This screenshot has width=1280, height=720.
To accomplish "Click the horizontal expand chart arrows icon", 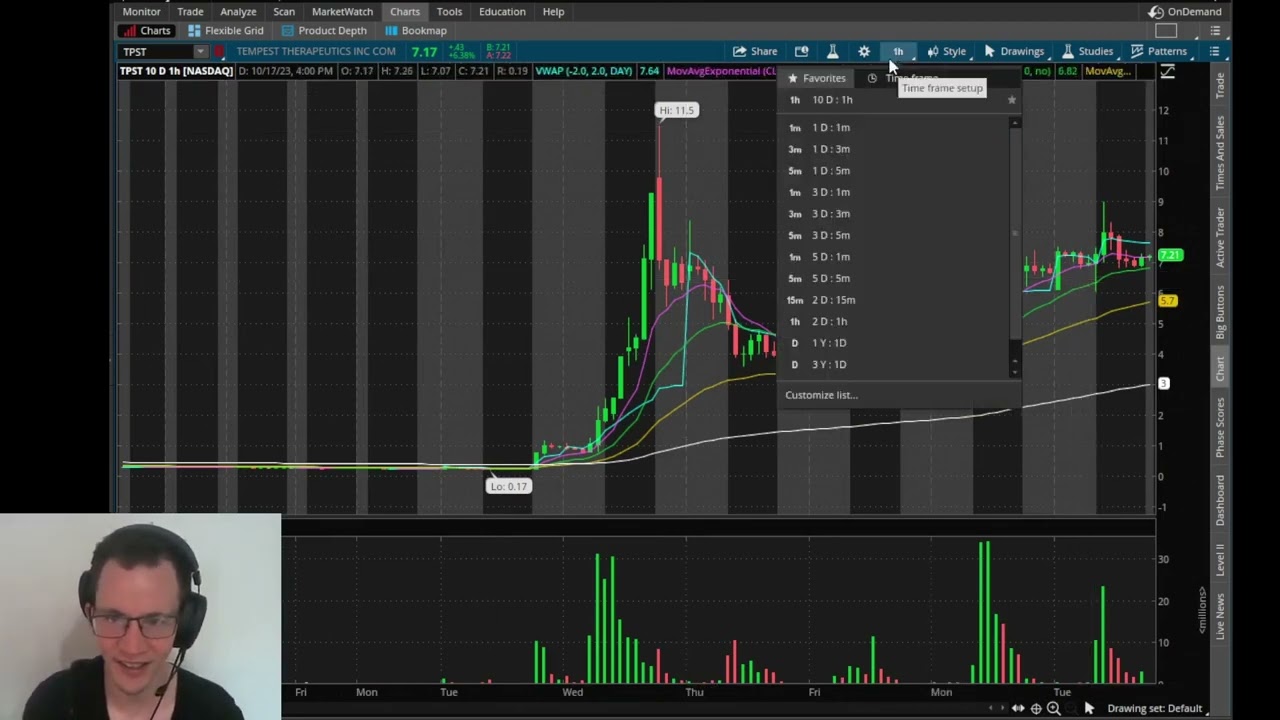I will (x=1017, y=708).
